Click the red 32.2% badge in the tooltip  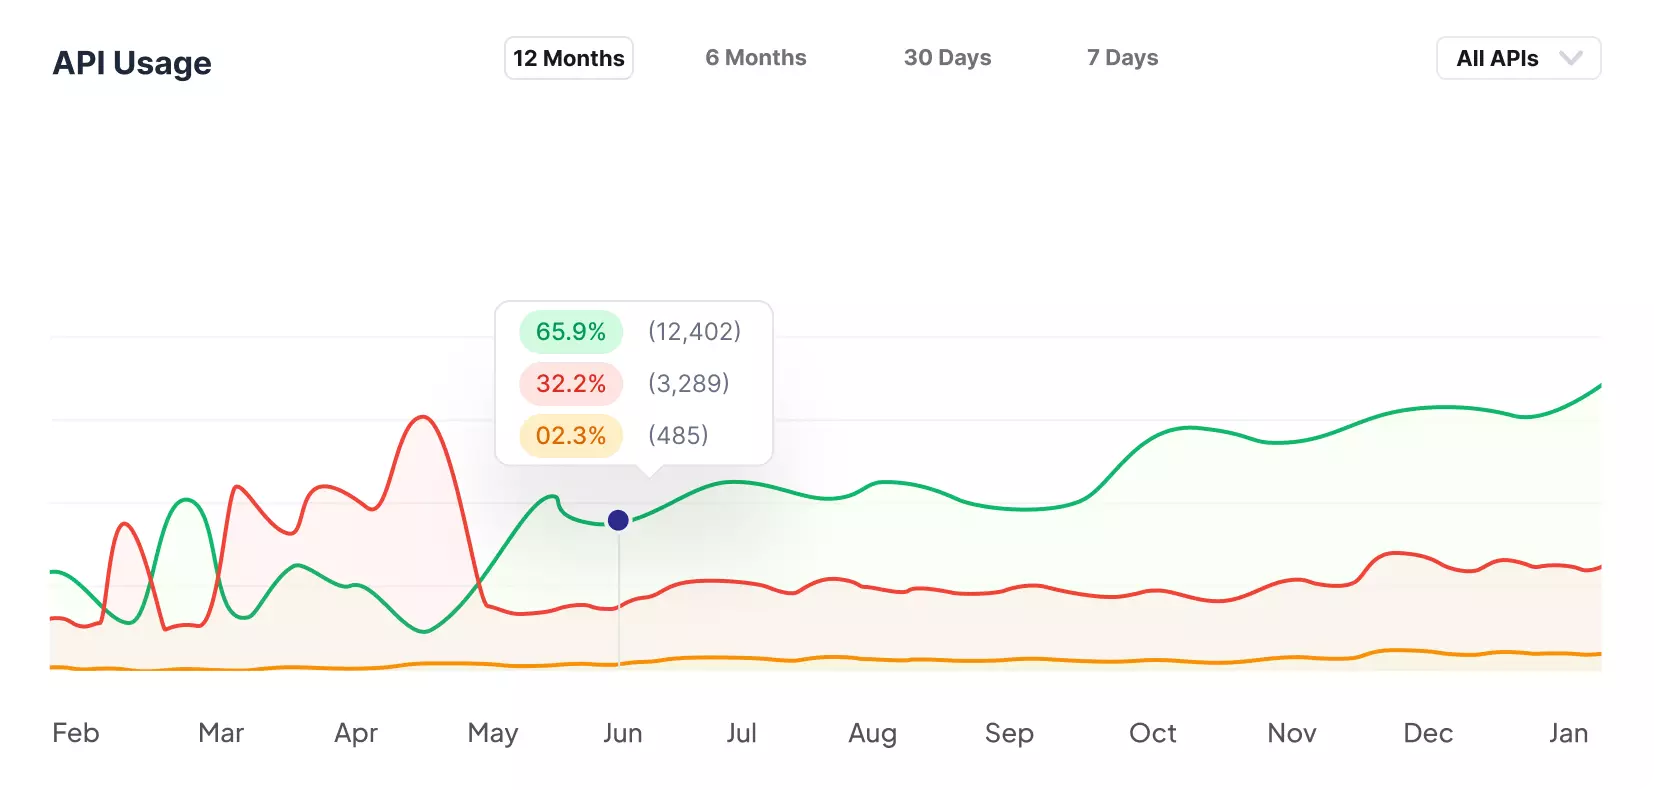point(570,384)
